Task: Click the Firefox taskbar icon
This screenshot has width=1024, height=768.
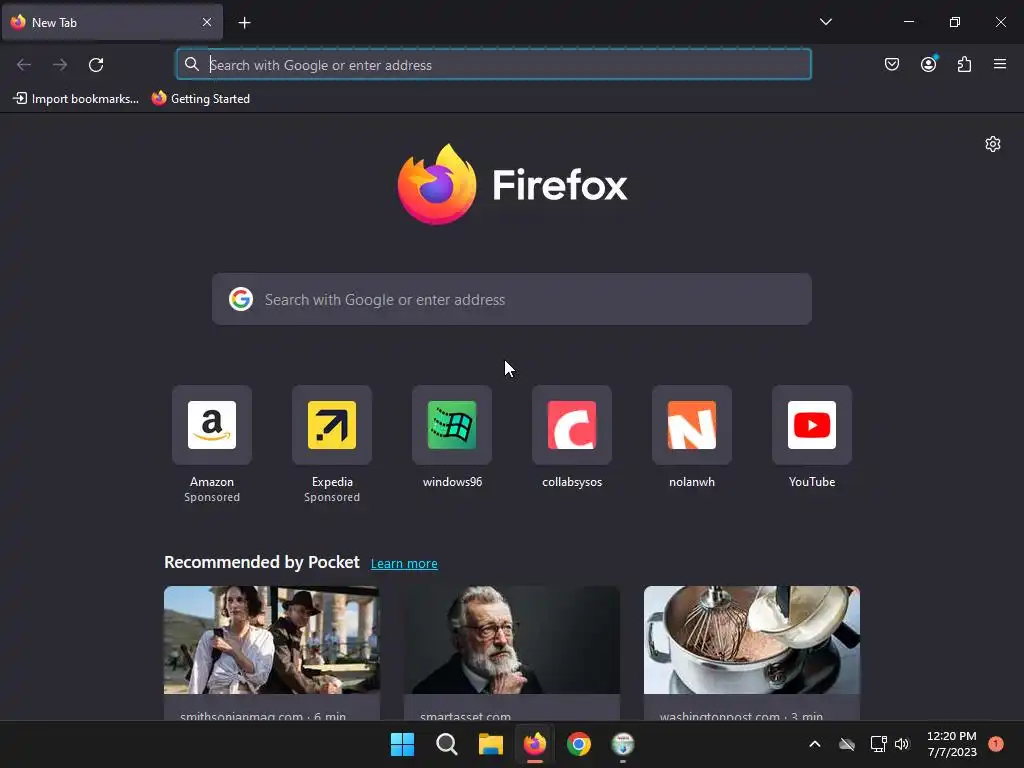Action: (x=535, y=744)
